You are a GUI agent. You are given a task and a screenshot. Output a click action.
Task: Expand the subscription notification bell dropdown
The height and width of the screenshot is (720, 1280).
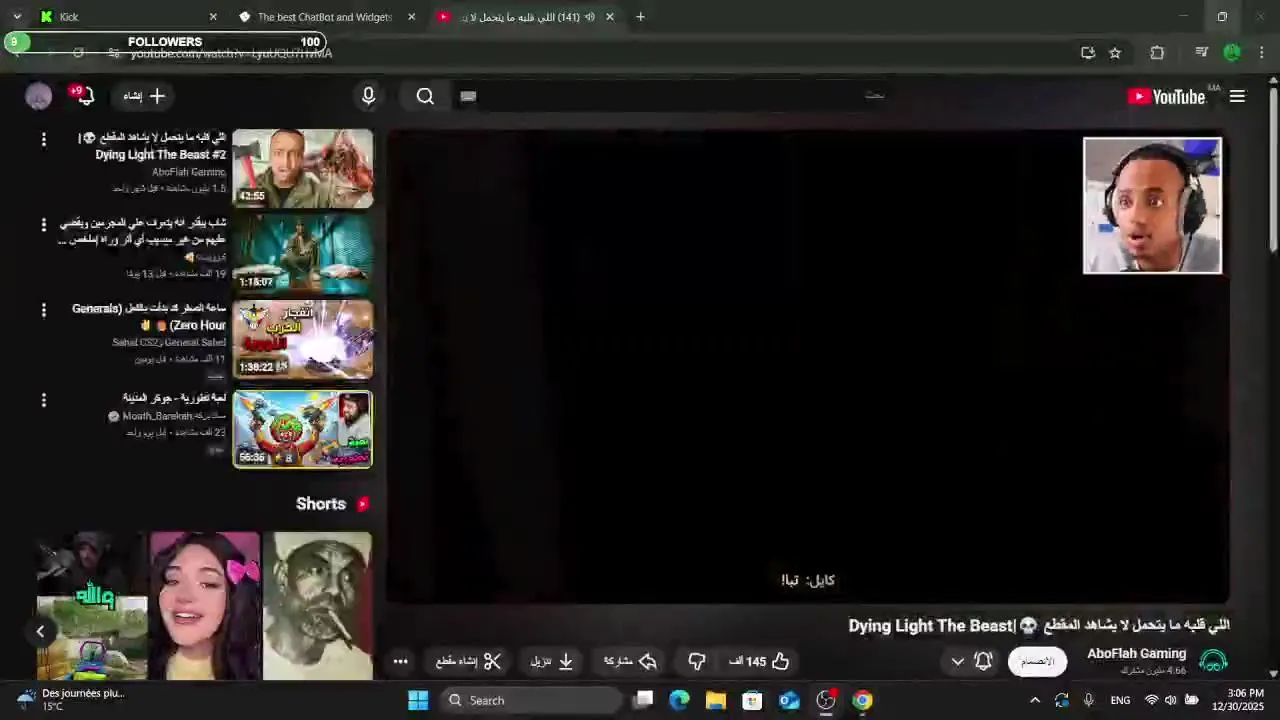click(970, 661)
